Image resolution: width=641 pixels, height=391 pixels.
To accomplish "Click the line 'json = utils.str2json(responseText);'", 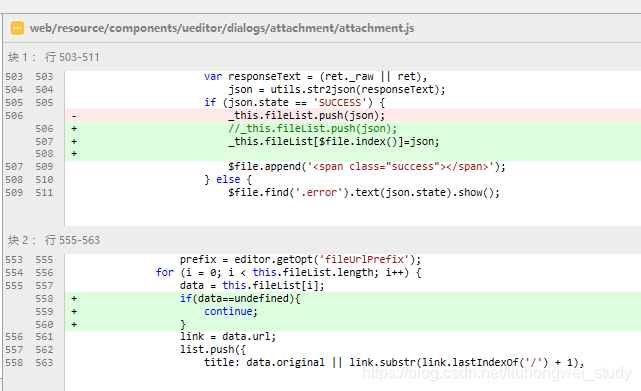I will (x=337, y=90).
